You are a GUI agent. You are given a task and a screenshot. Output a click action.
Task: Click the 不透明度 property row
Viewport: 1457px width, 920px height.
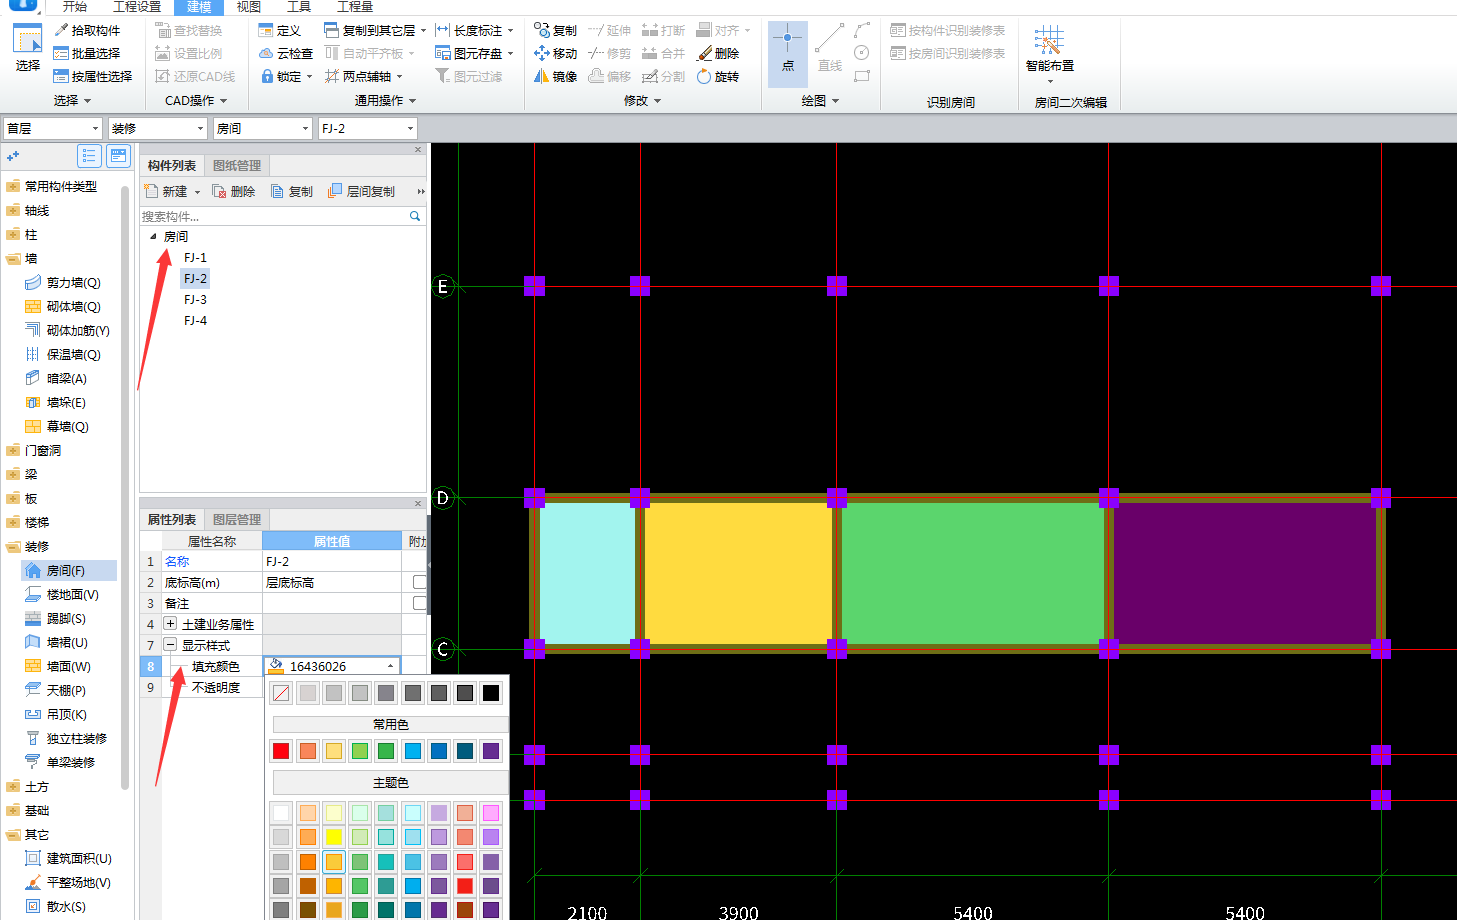(215, 687)
